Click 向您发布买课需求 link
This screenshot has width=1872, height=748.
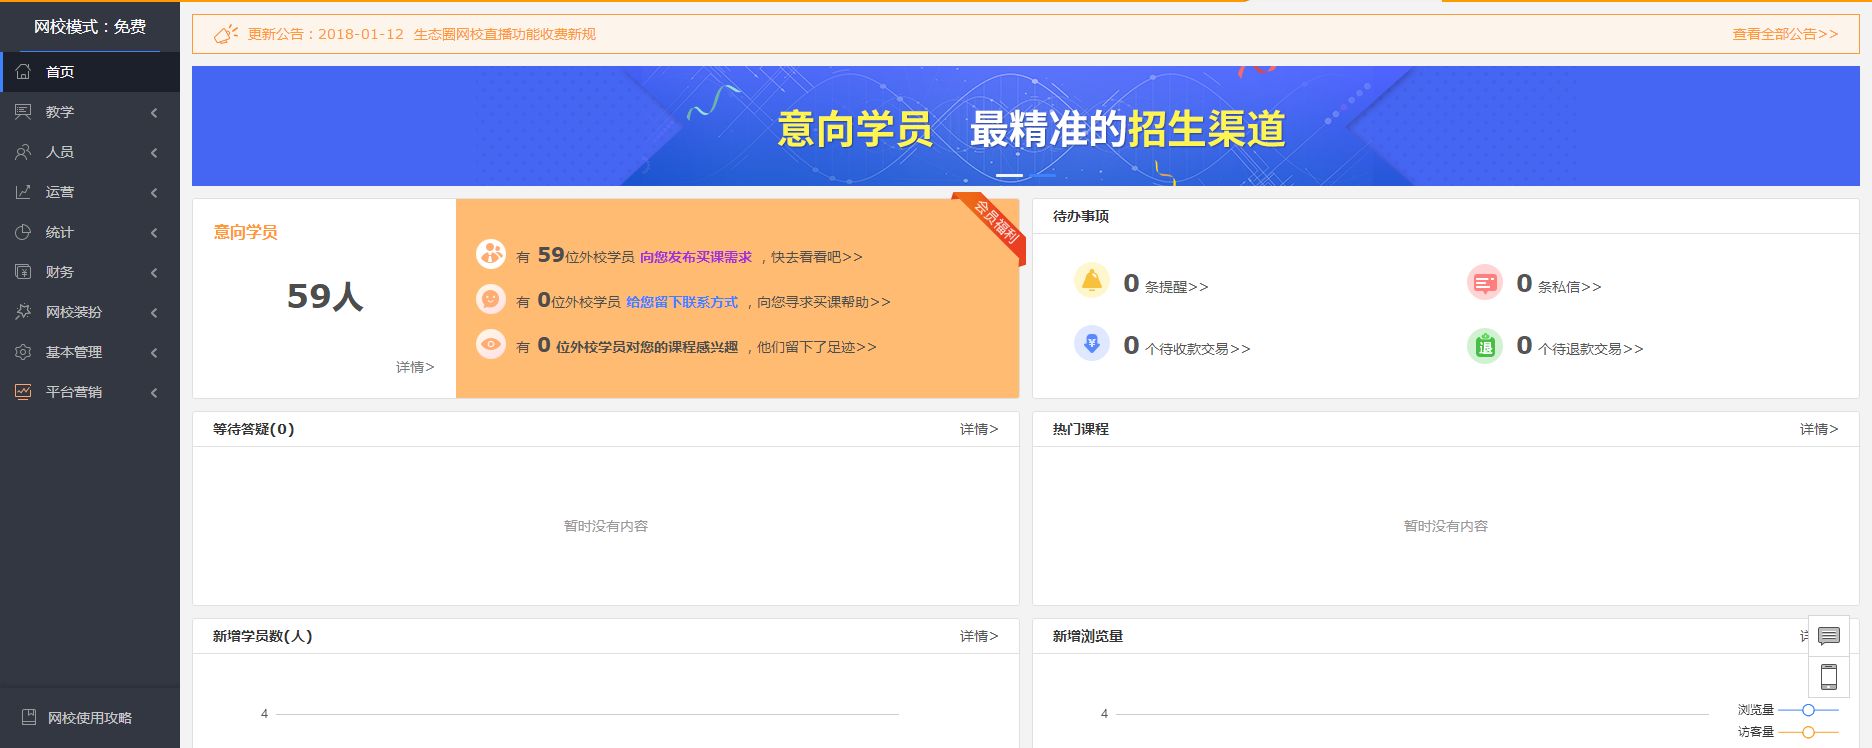[695, 257]
